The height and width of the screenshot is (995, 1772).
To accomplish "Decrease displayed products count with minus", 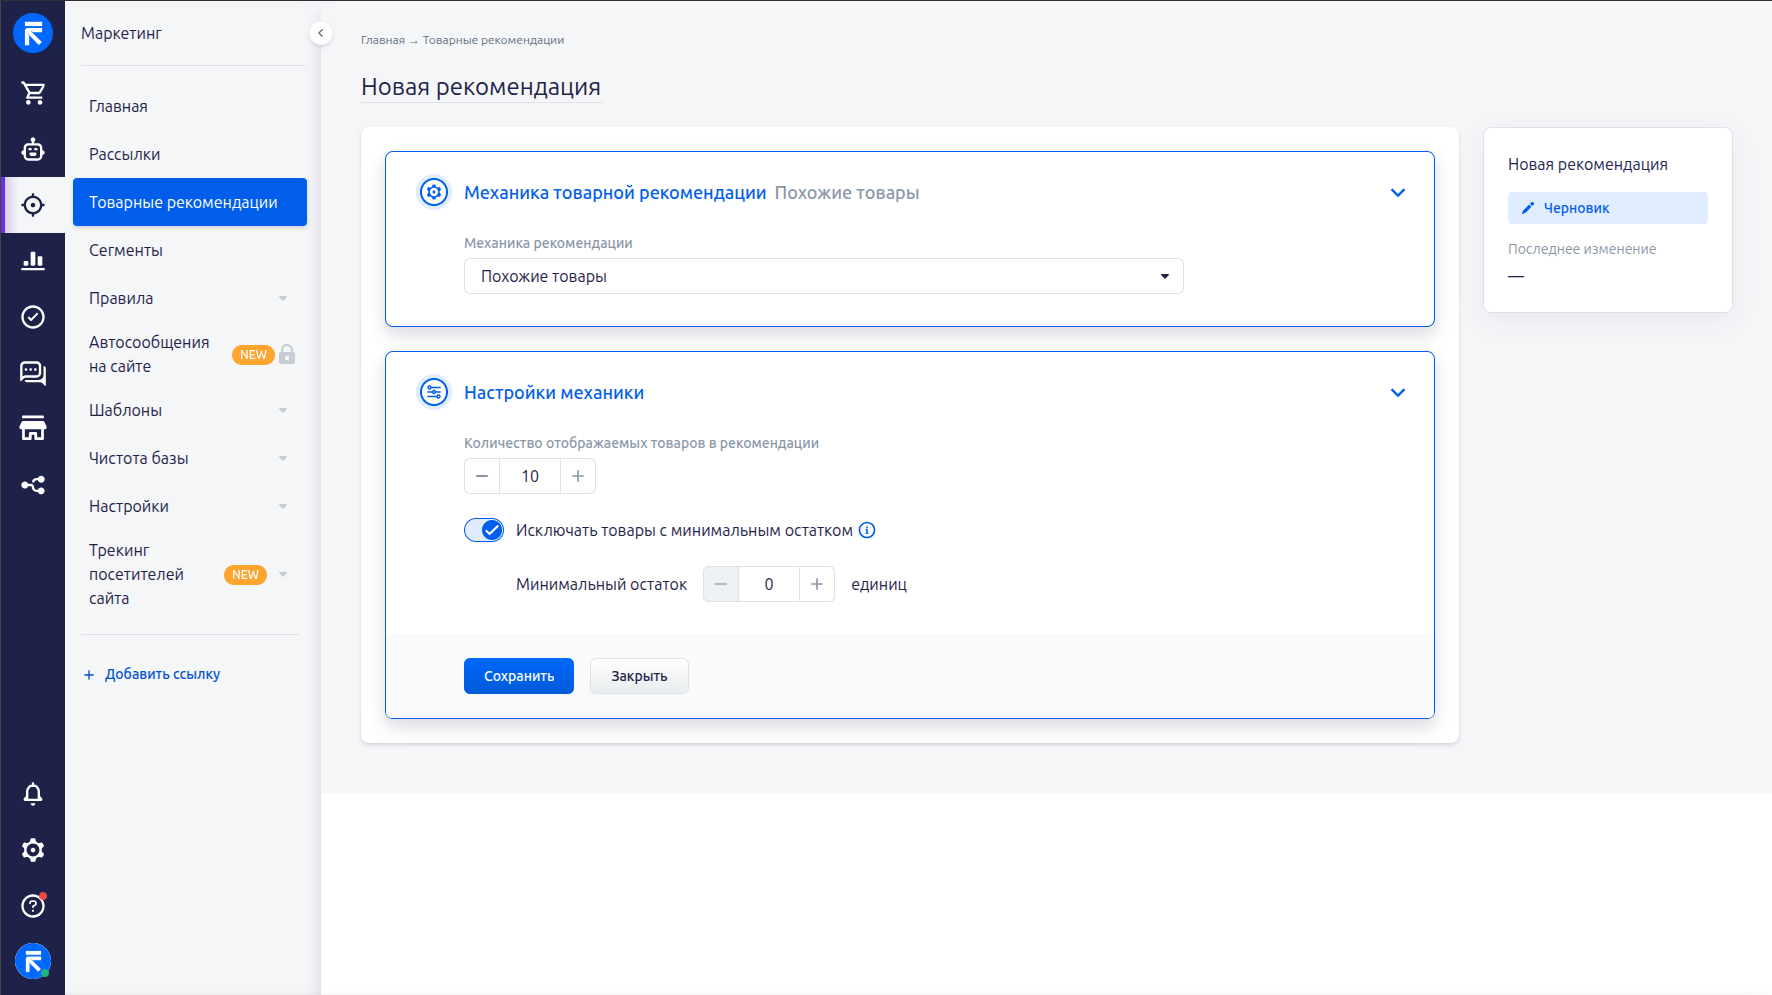I will (482, 476).
